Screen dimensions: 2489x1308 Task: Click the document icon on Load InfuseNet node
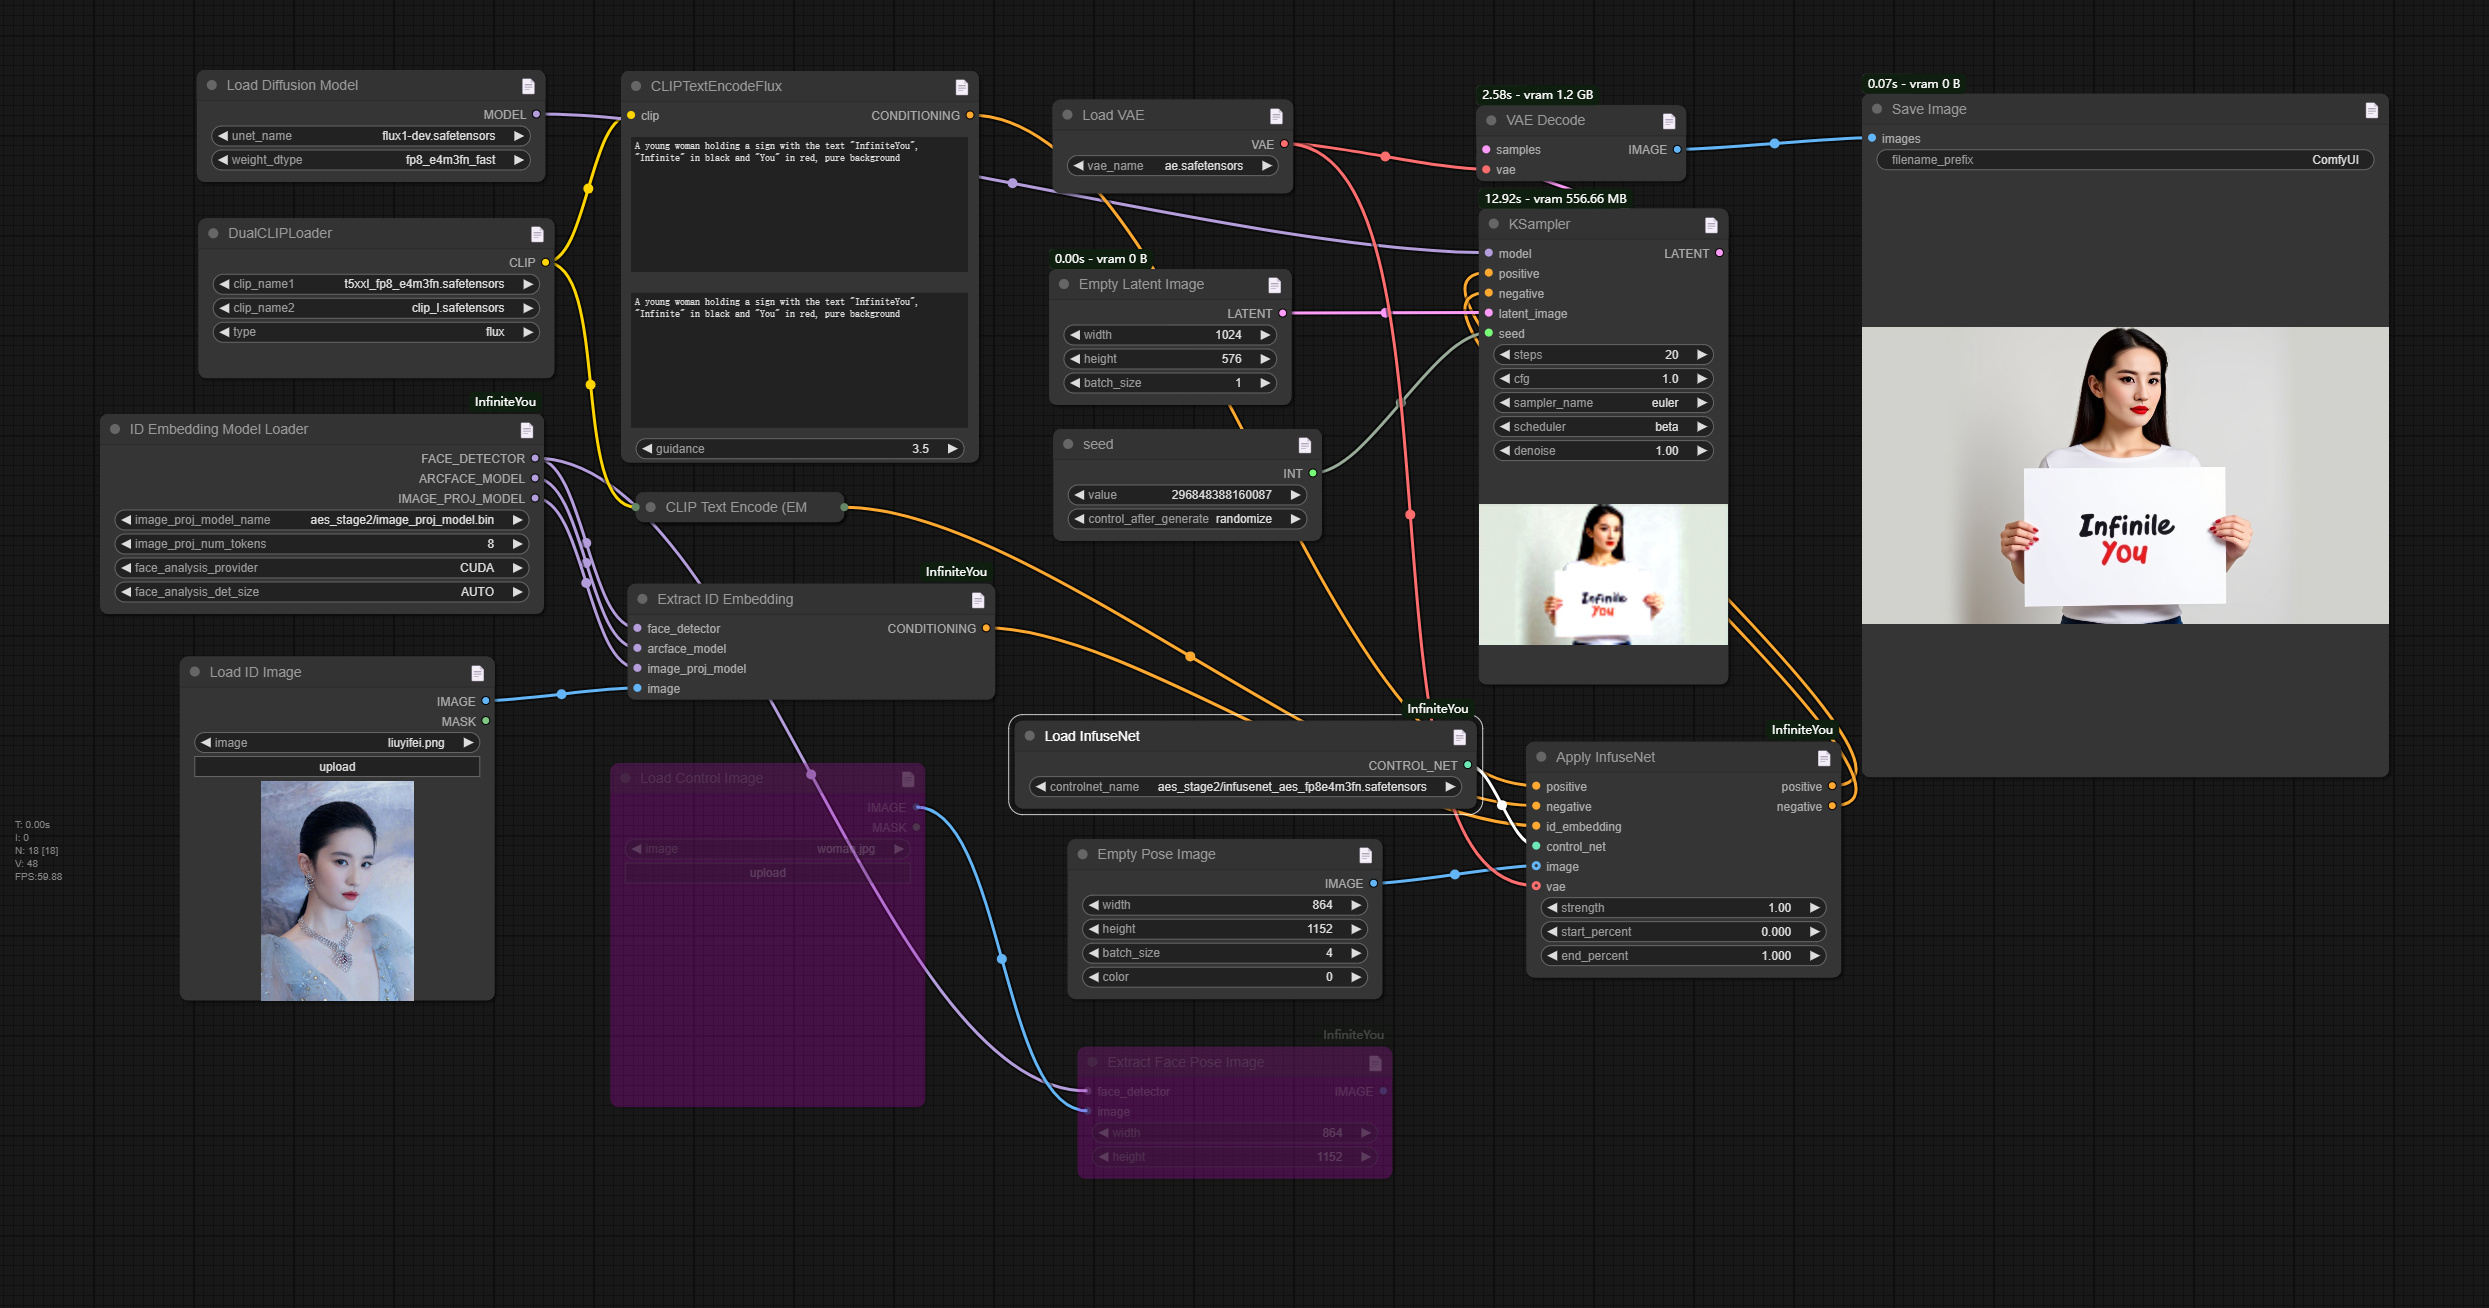pyautogui.click(x=1459, y=737)
